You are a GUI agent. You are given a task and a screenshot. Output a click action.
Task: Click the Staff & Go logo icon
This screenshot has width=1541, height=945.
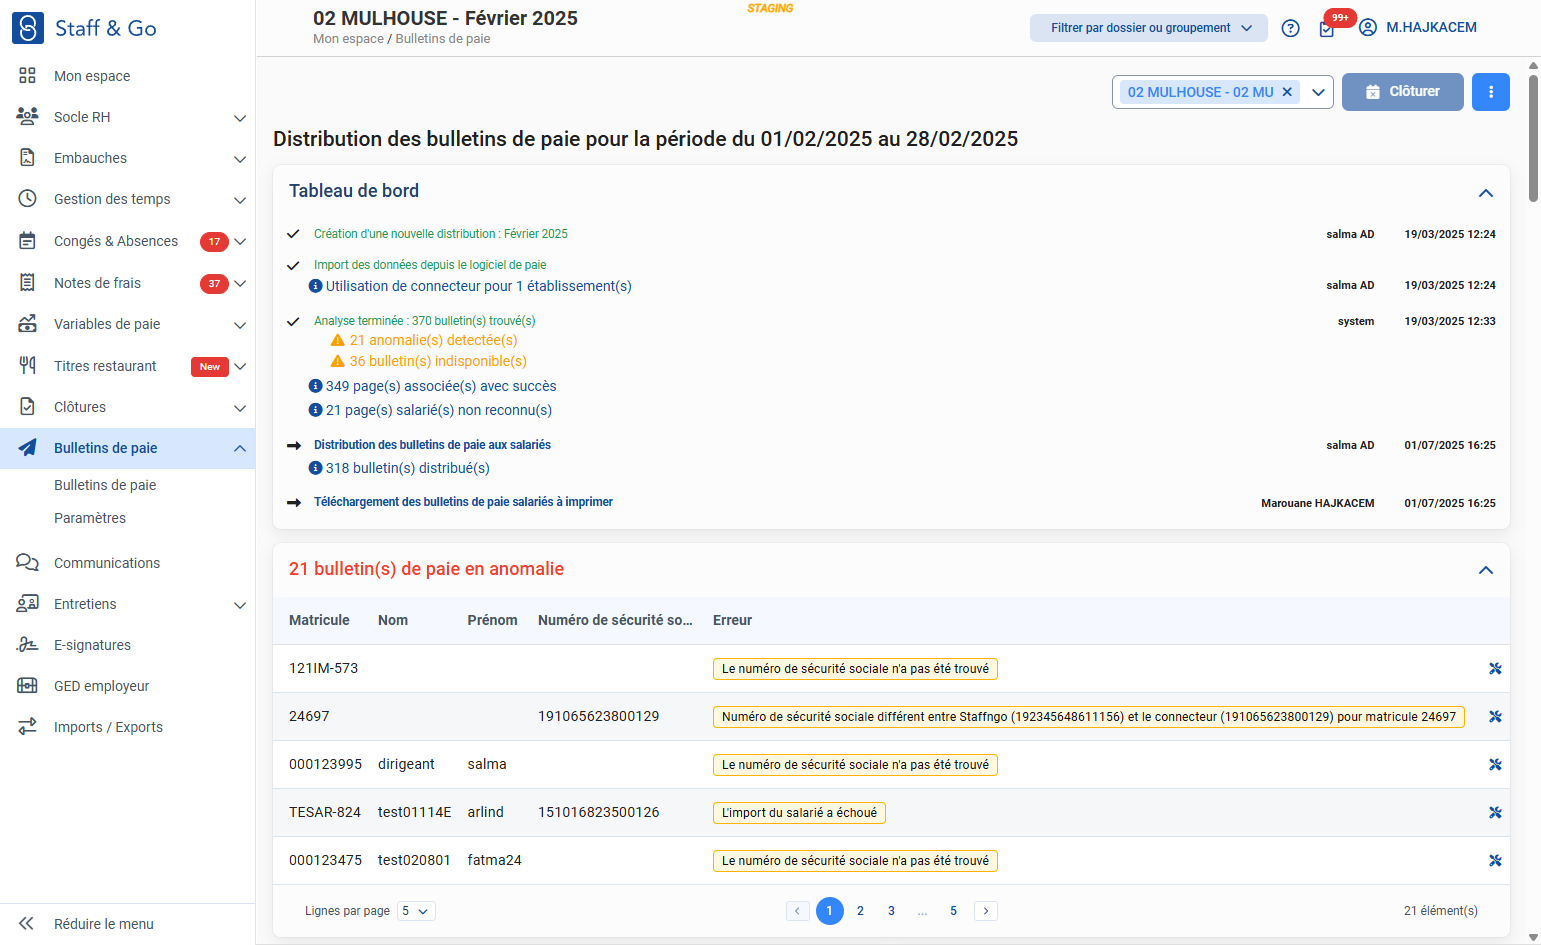28,28
